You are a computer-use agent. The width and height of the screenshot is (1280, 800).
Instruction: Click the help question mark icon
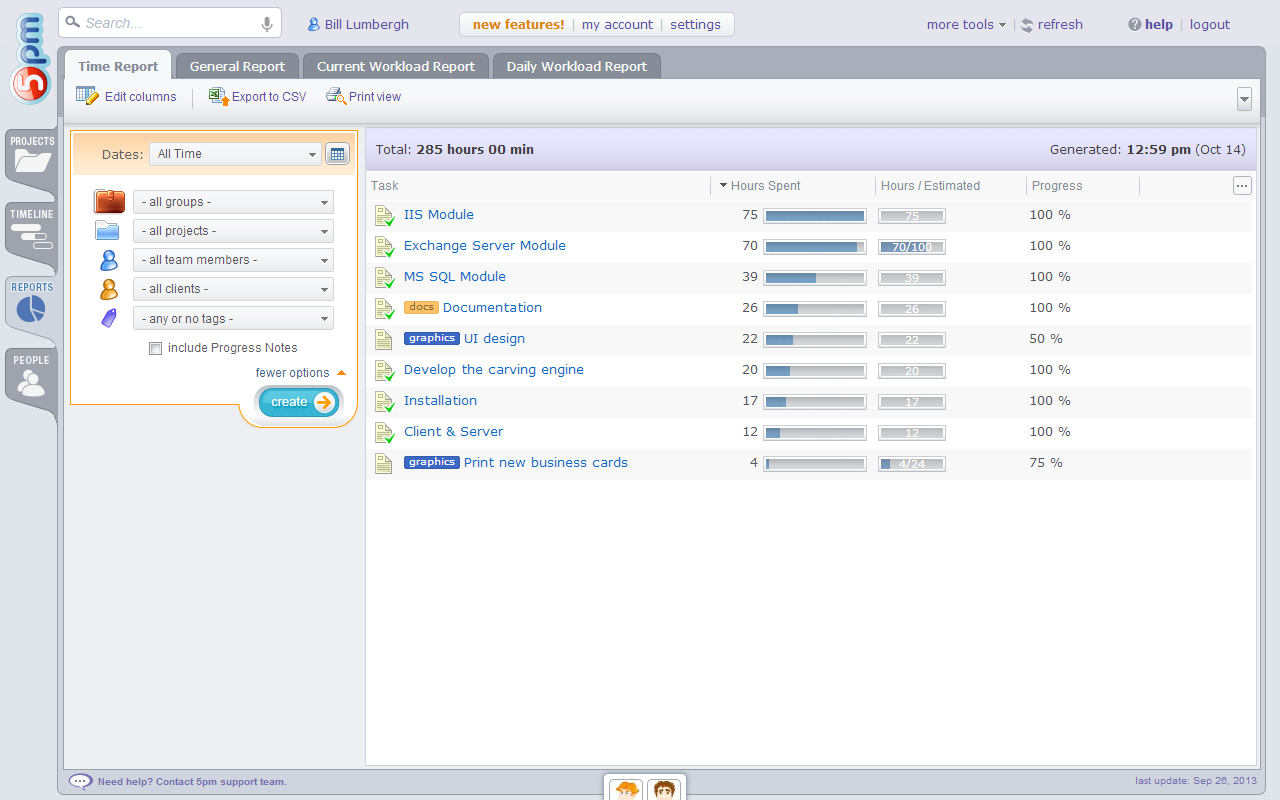coord(1135,25)
